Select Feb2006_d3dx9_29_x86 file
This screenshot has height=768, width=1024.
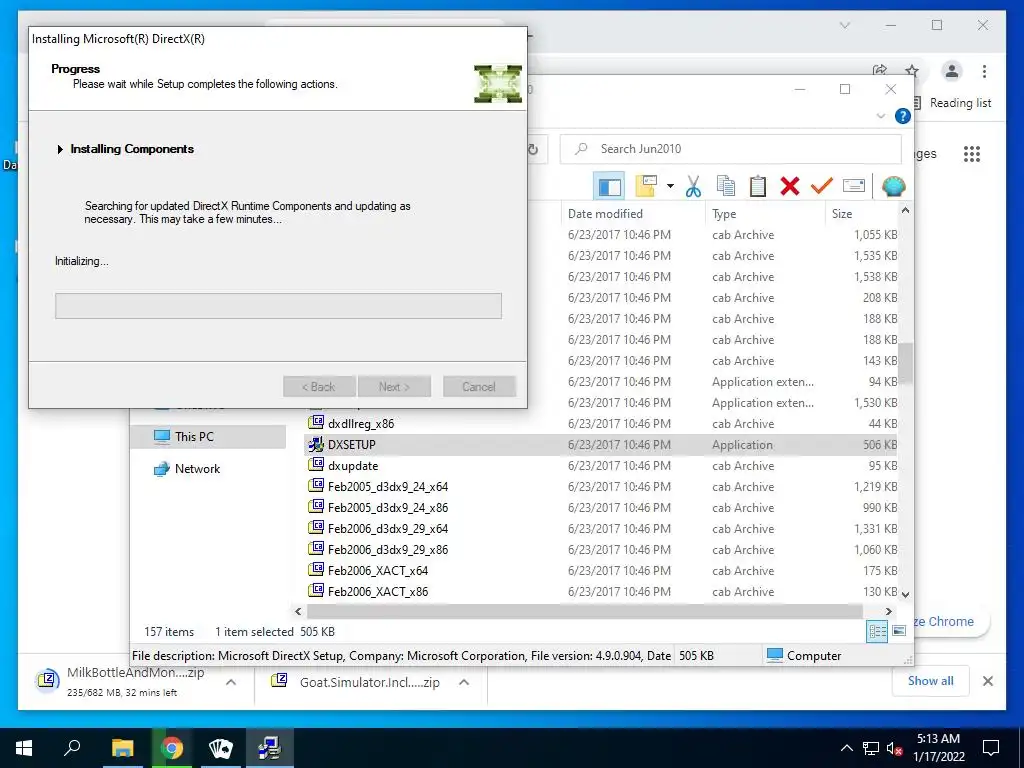600,549
